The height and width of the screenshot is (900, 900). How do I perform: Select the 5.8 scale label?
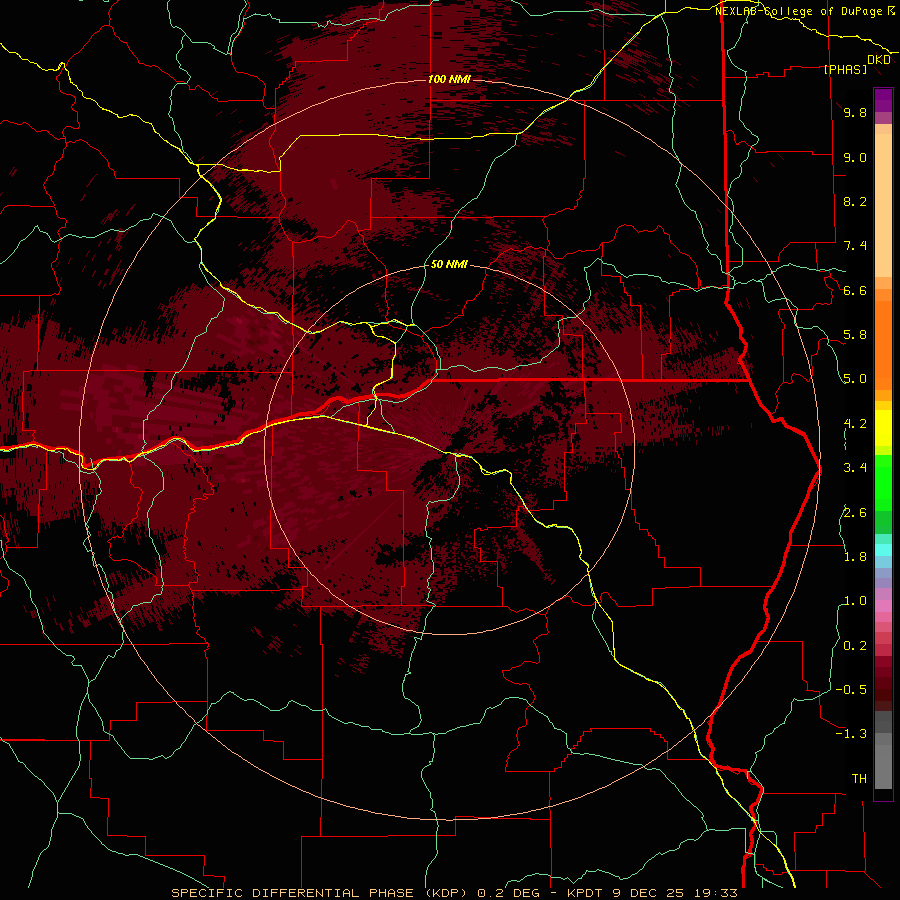855,335
